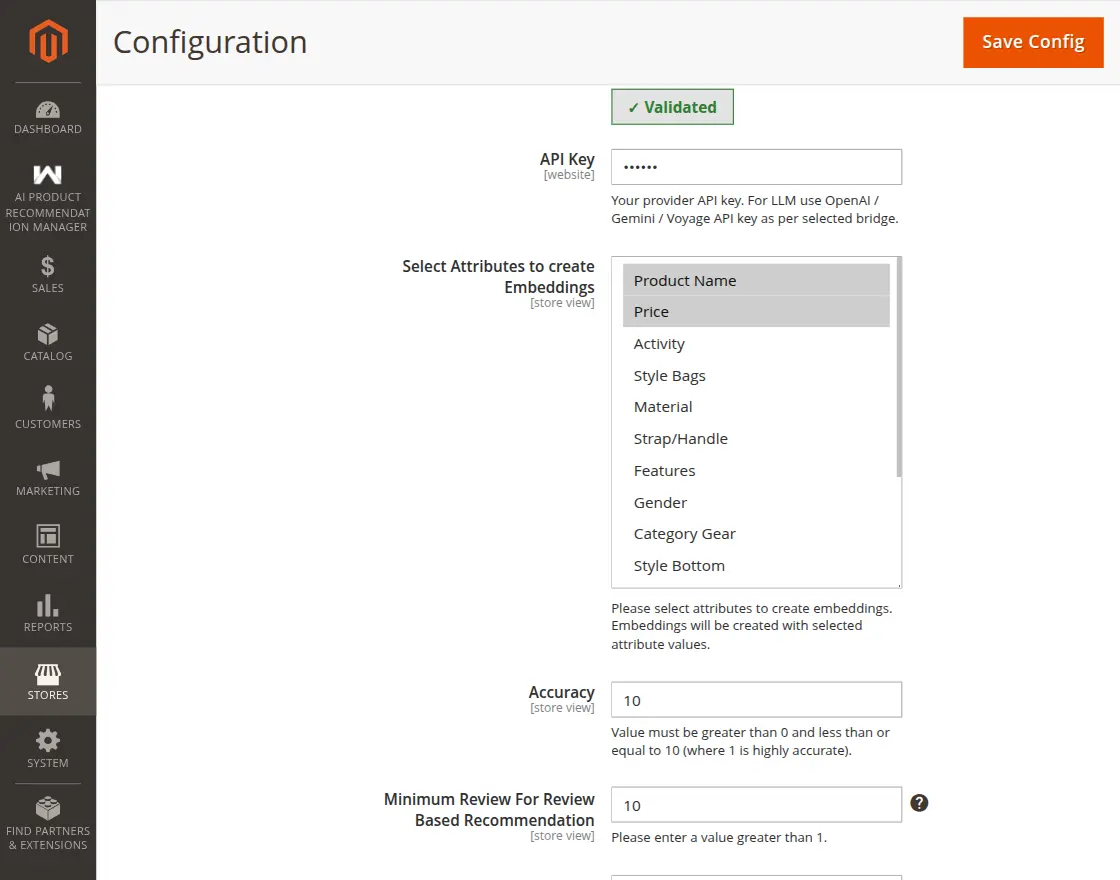
Task: Click the help icon next to Minimum Review field
Action: (919, 803)
